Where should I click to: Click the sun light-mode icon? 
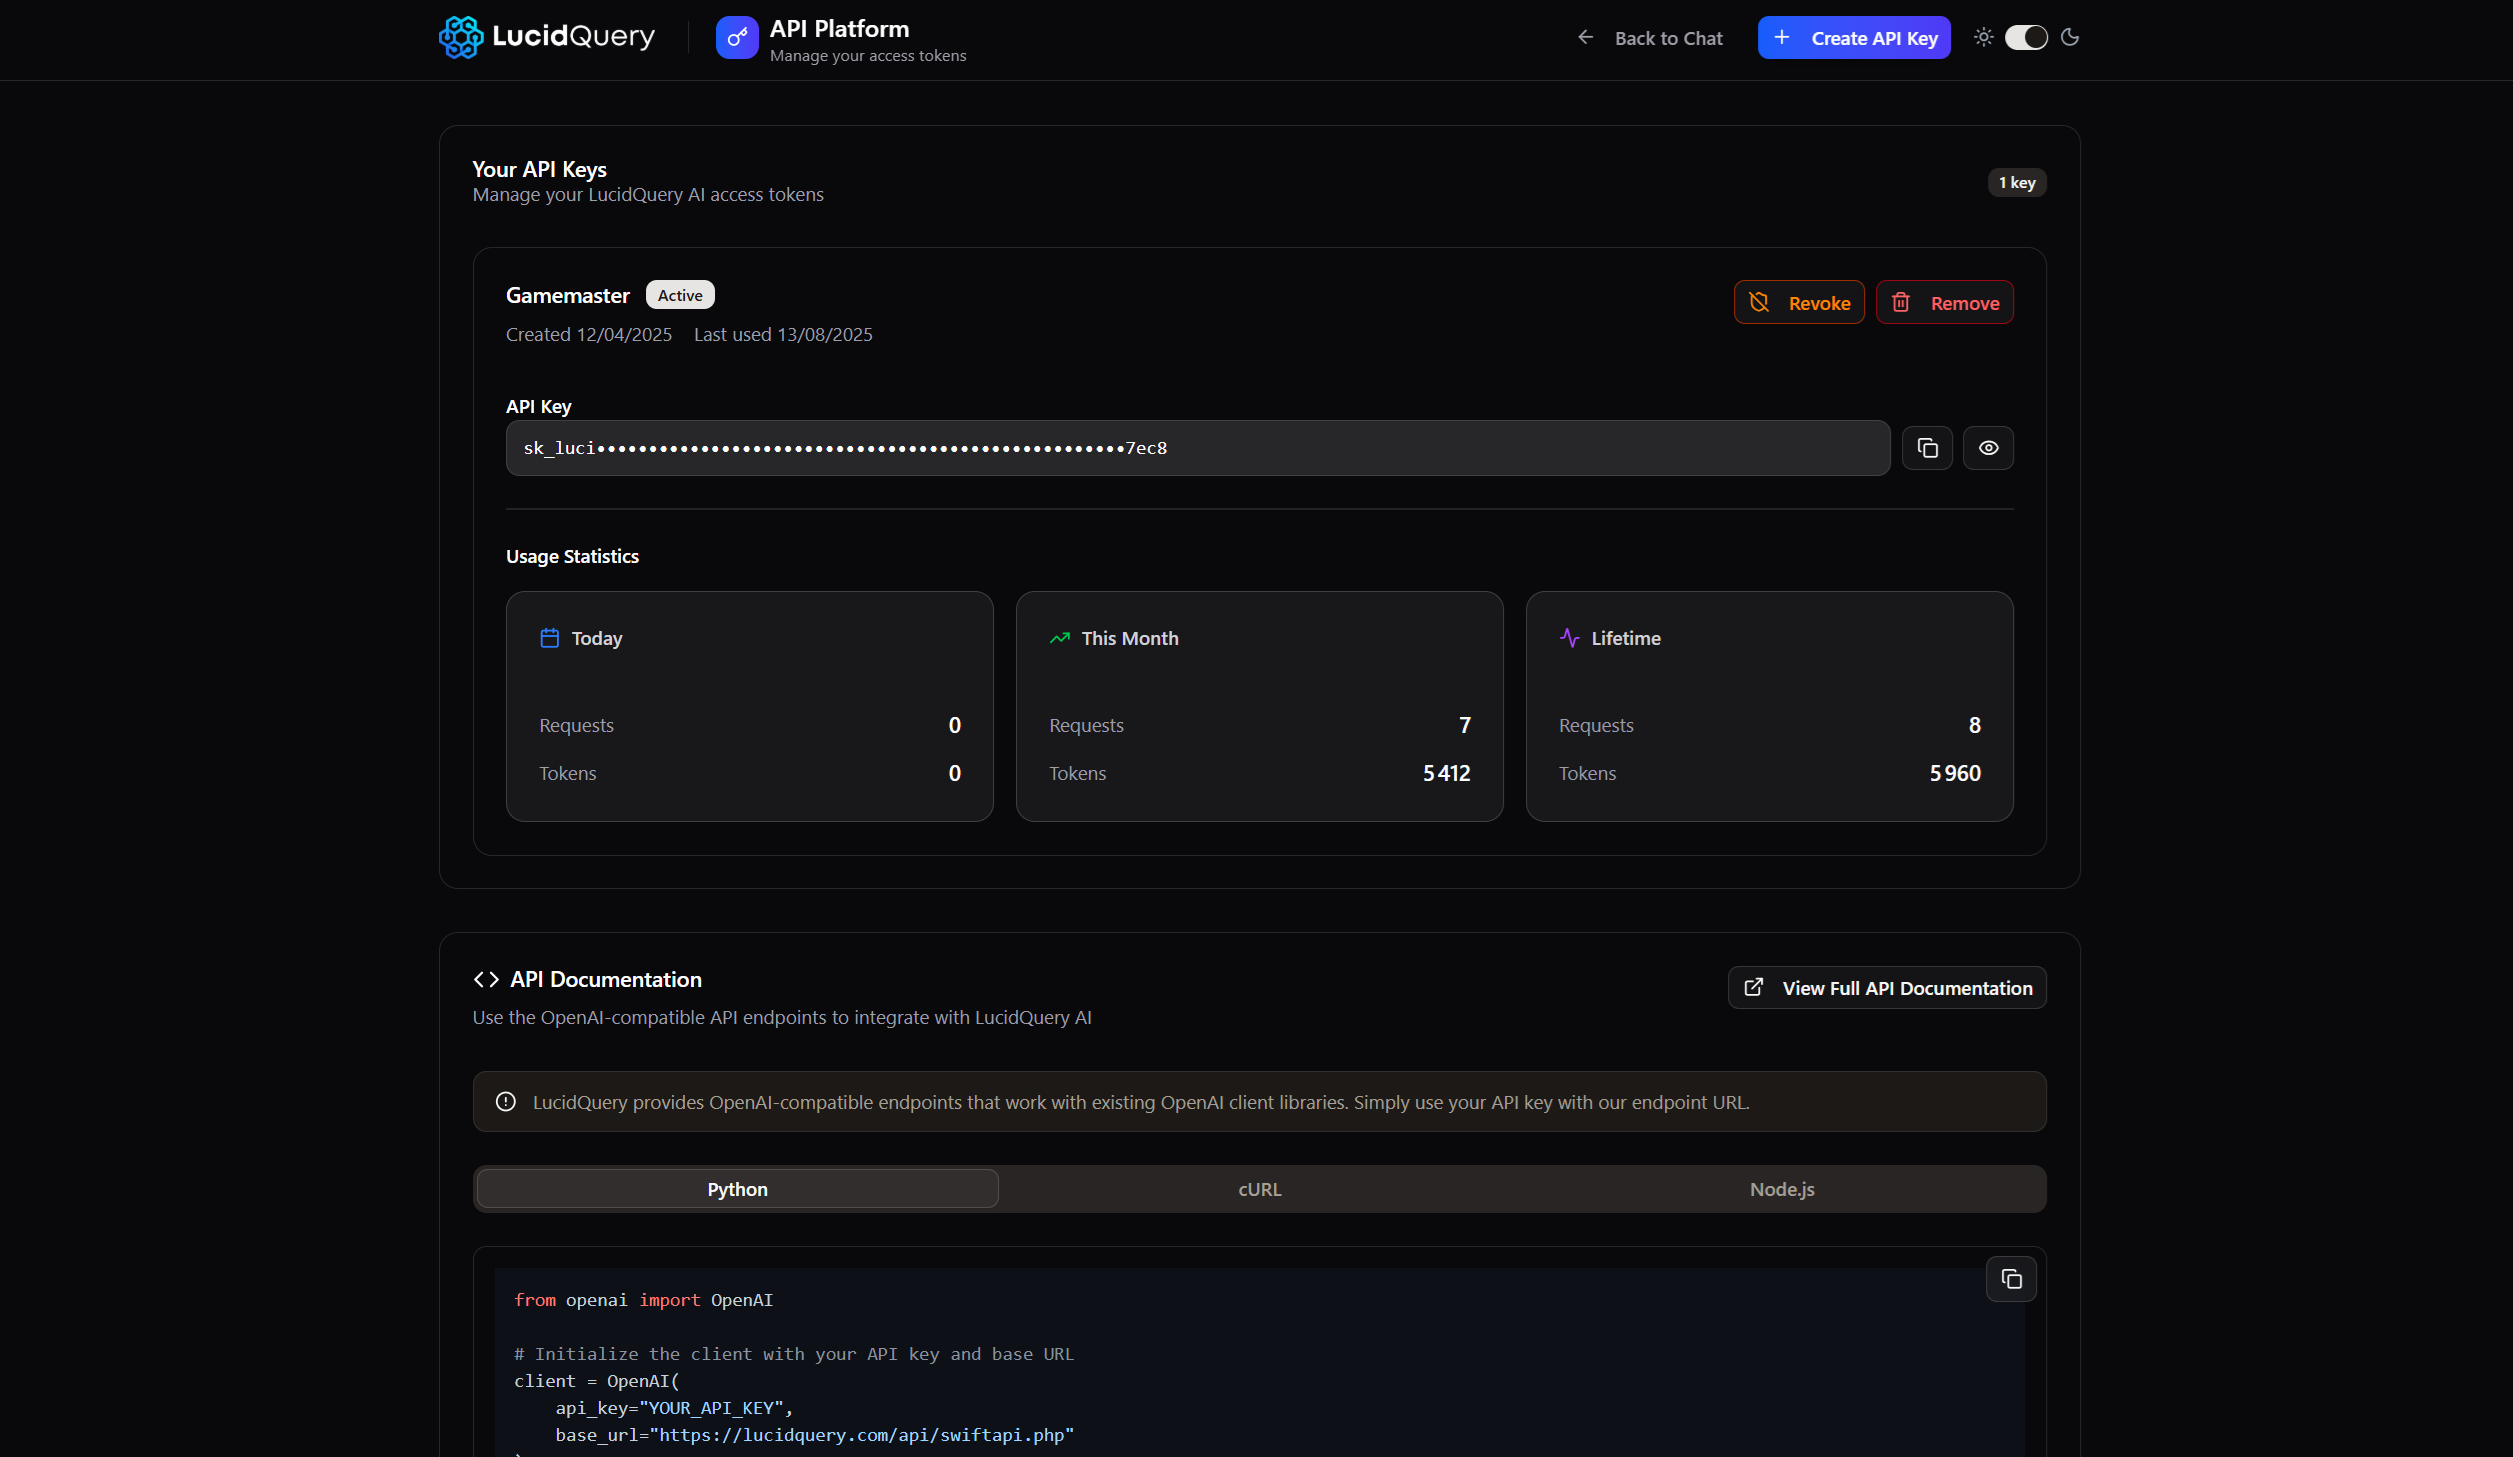1984,37
